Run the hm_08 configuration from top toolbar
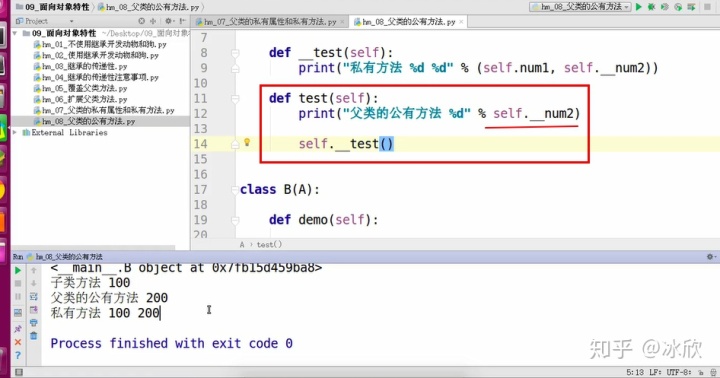Screen dimensions: 720x378 pos(638,6)
